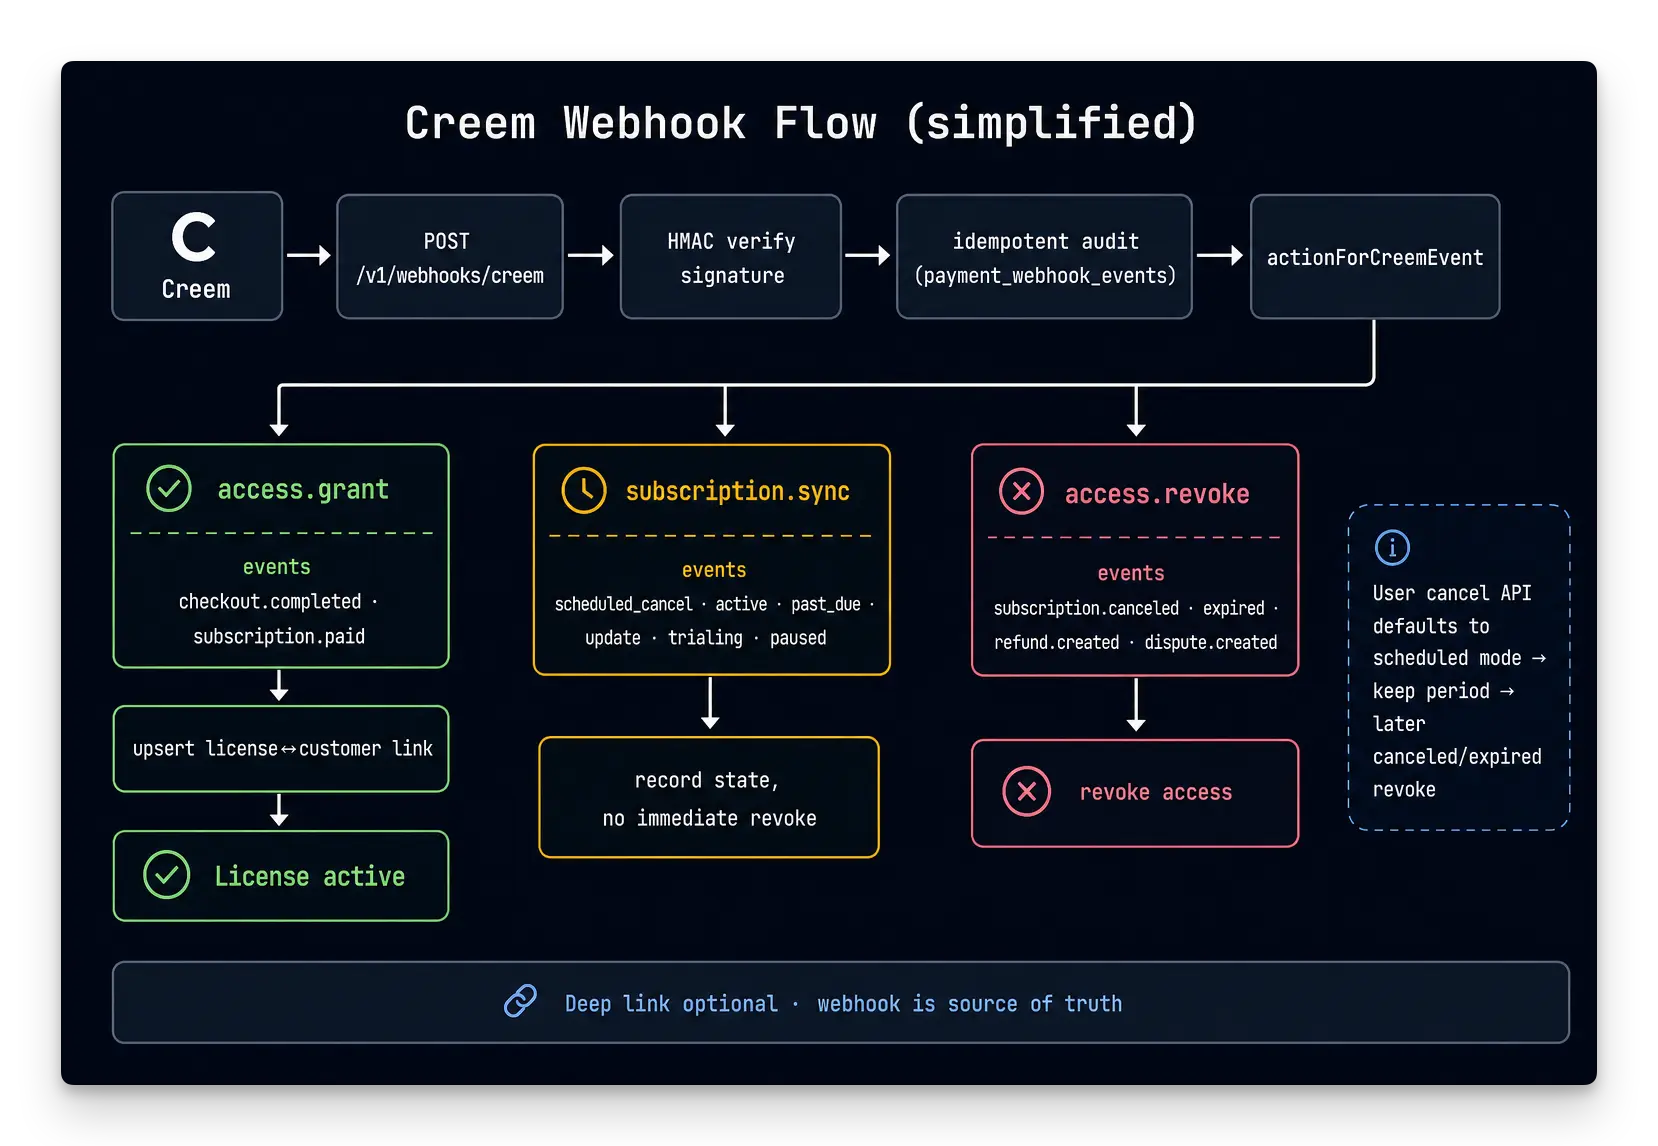Click the Creem C logo icon

click(x=194, y=237)
